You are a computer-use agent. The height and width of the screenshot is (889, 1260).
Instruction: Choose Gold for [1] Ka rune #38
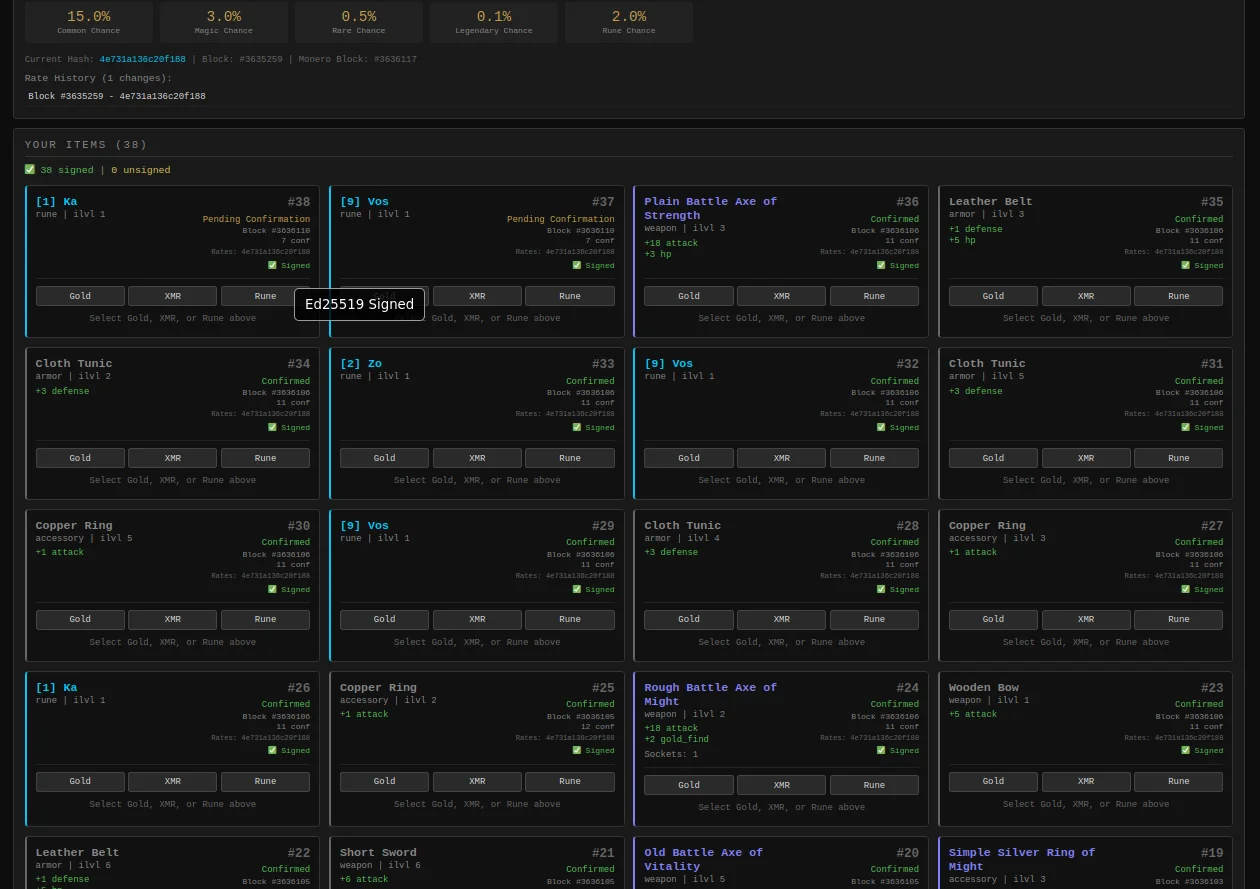point(80,296)
